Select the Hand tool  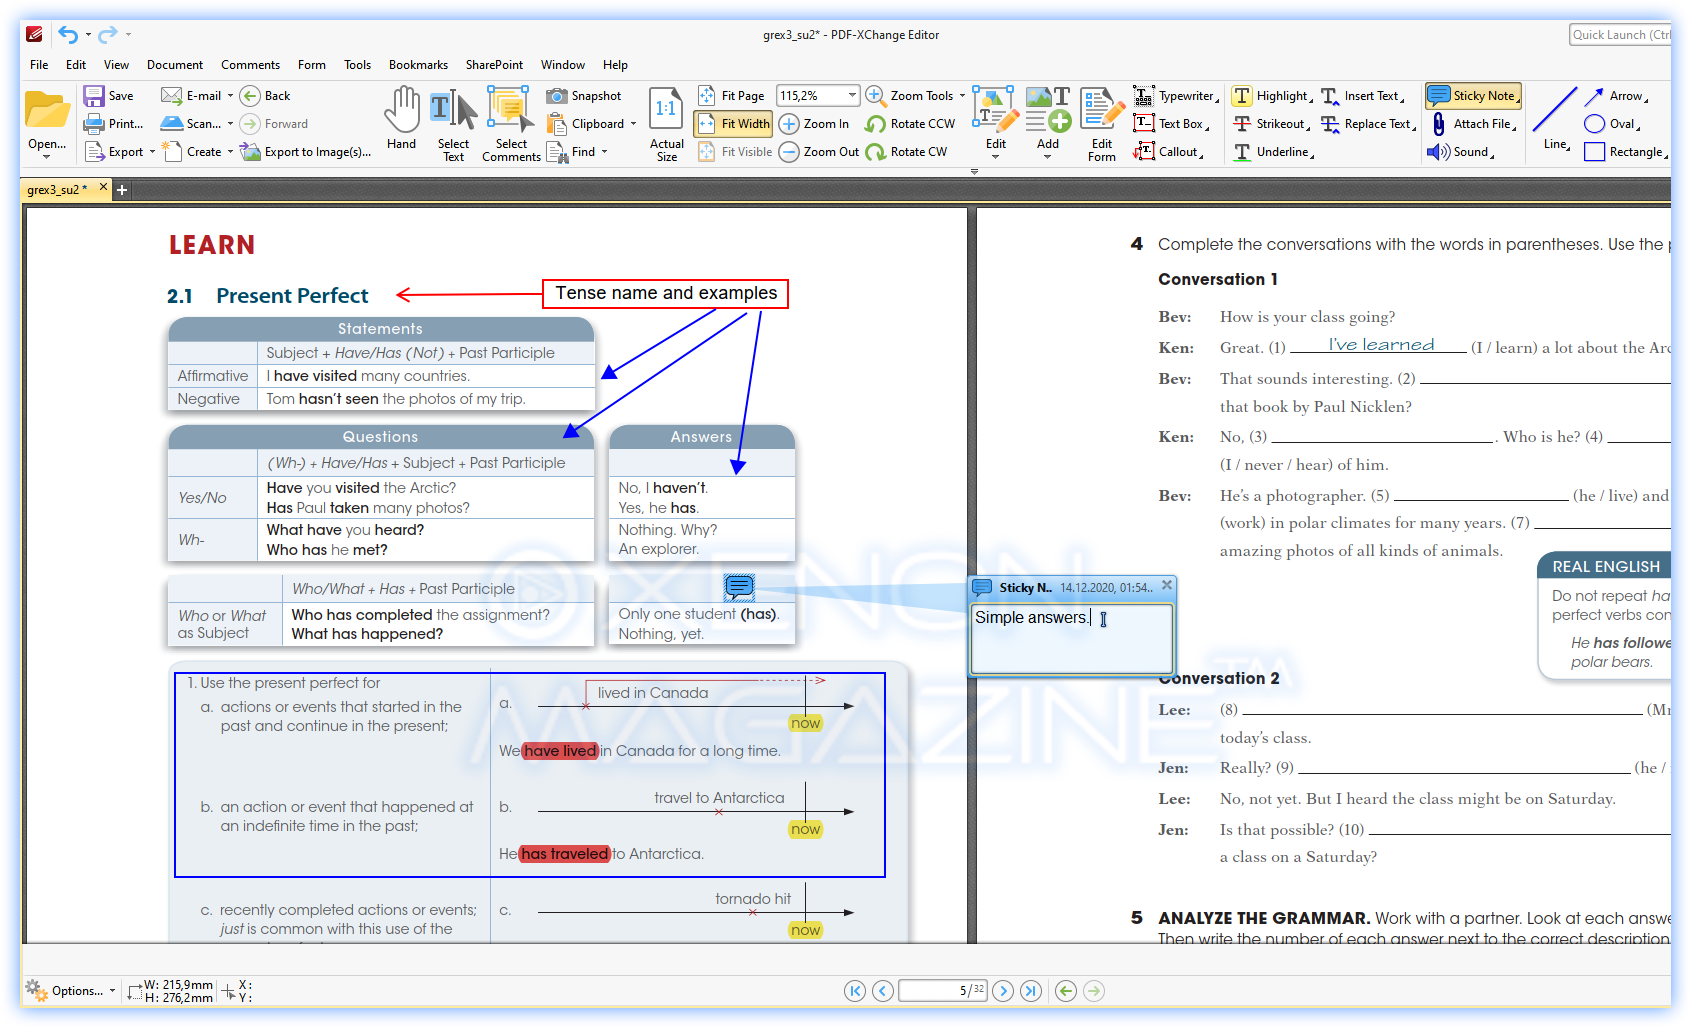(402, 119)
